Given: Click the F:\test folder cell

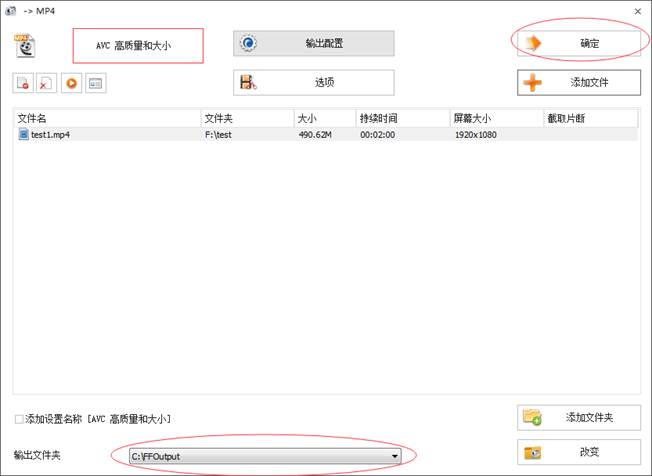Looking at the screenshot, I should [218, 135].
